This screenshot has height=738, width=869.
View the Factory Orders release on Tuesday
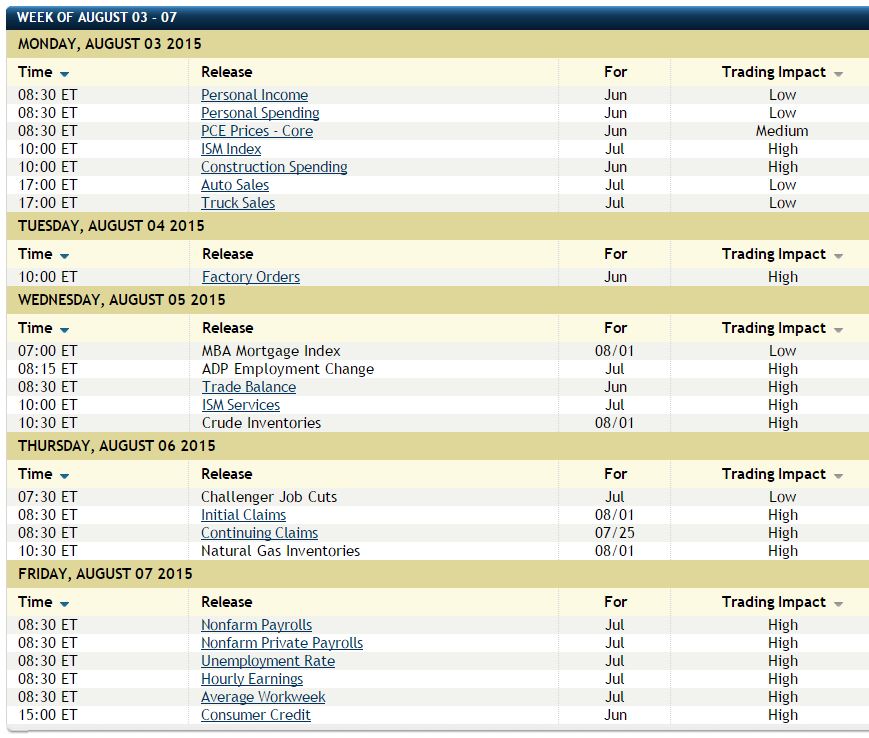[250, 277]
